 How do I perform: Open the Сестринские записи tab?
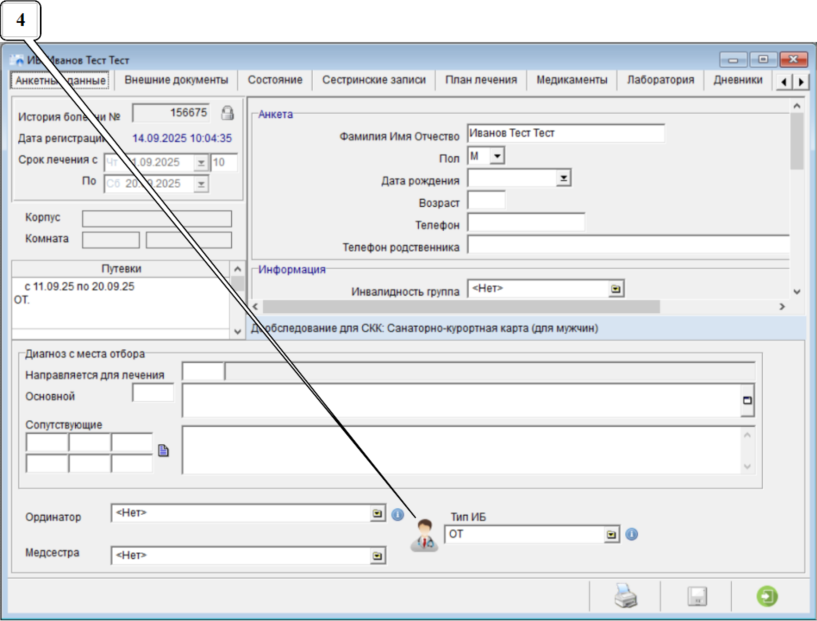coord(373,80)
